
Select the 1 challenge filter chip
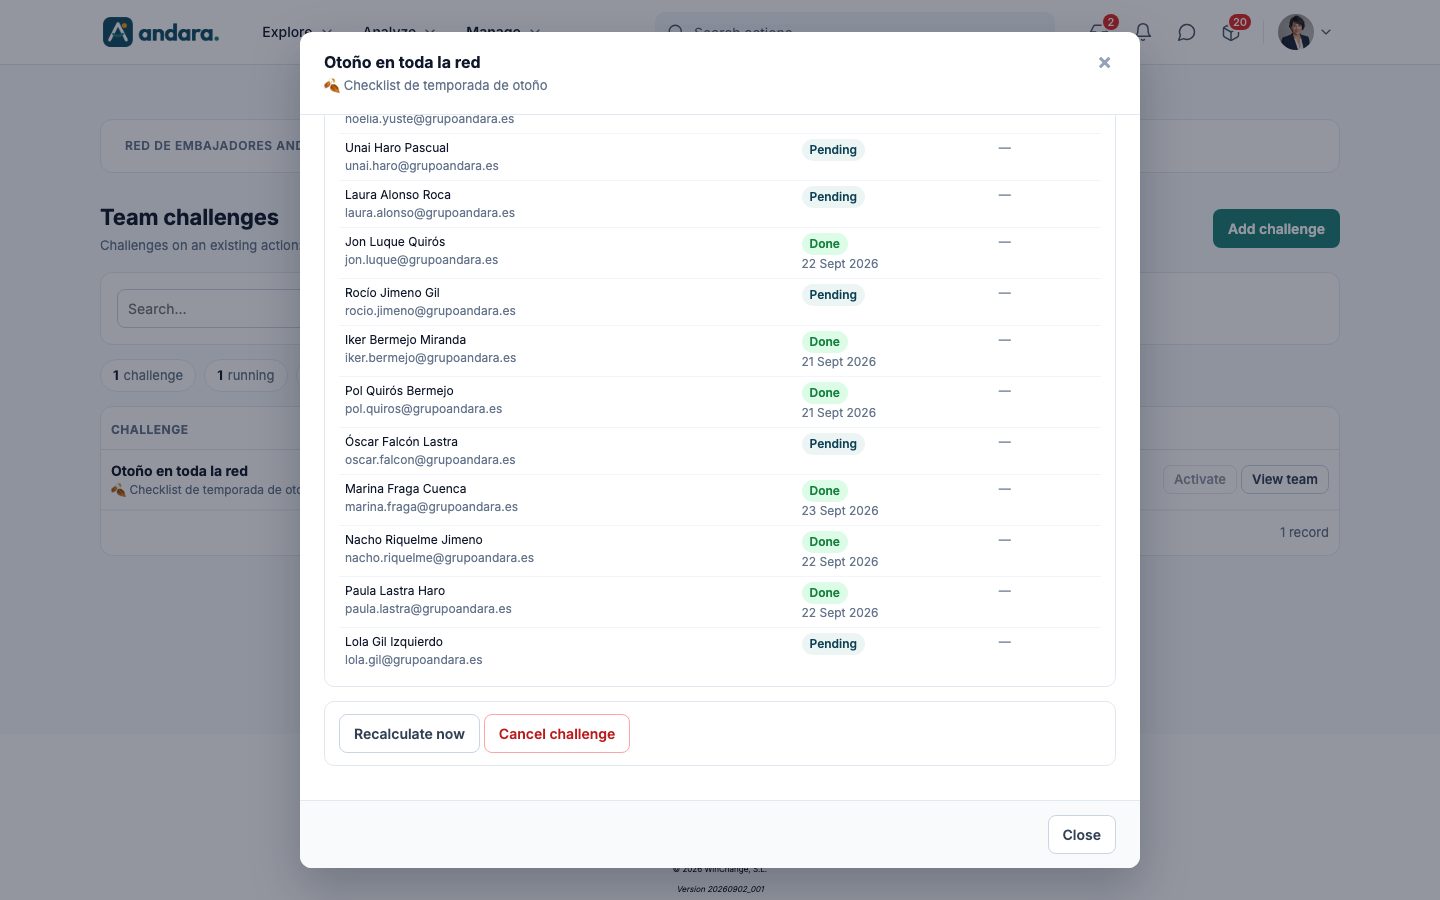(x=148, y=376)
